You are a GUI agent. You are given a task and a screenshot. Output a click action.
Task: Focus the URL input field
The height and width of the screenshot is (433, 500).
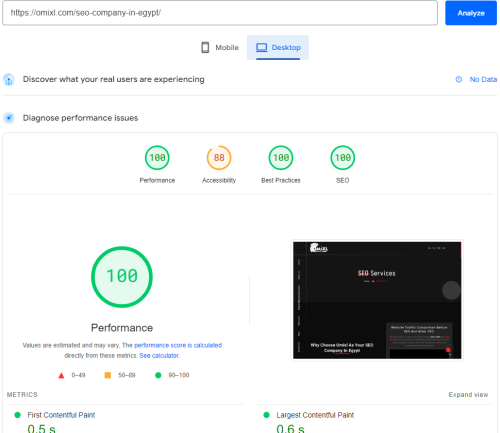point(220,13)
